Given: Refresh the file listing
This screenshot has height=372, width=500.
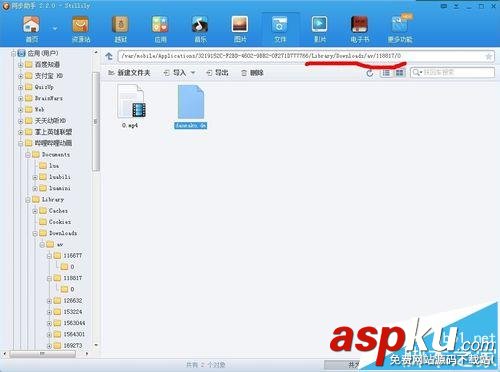Looking at the screenshot, I should point(370,73).
